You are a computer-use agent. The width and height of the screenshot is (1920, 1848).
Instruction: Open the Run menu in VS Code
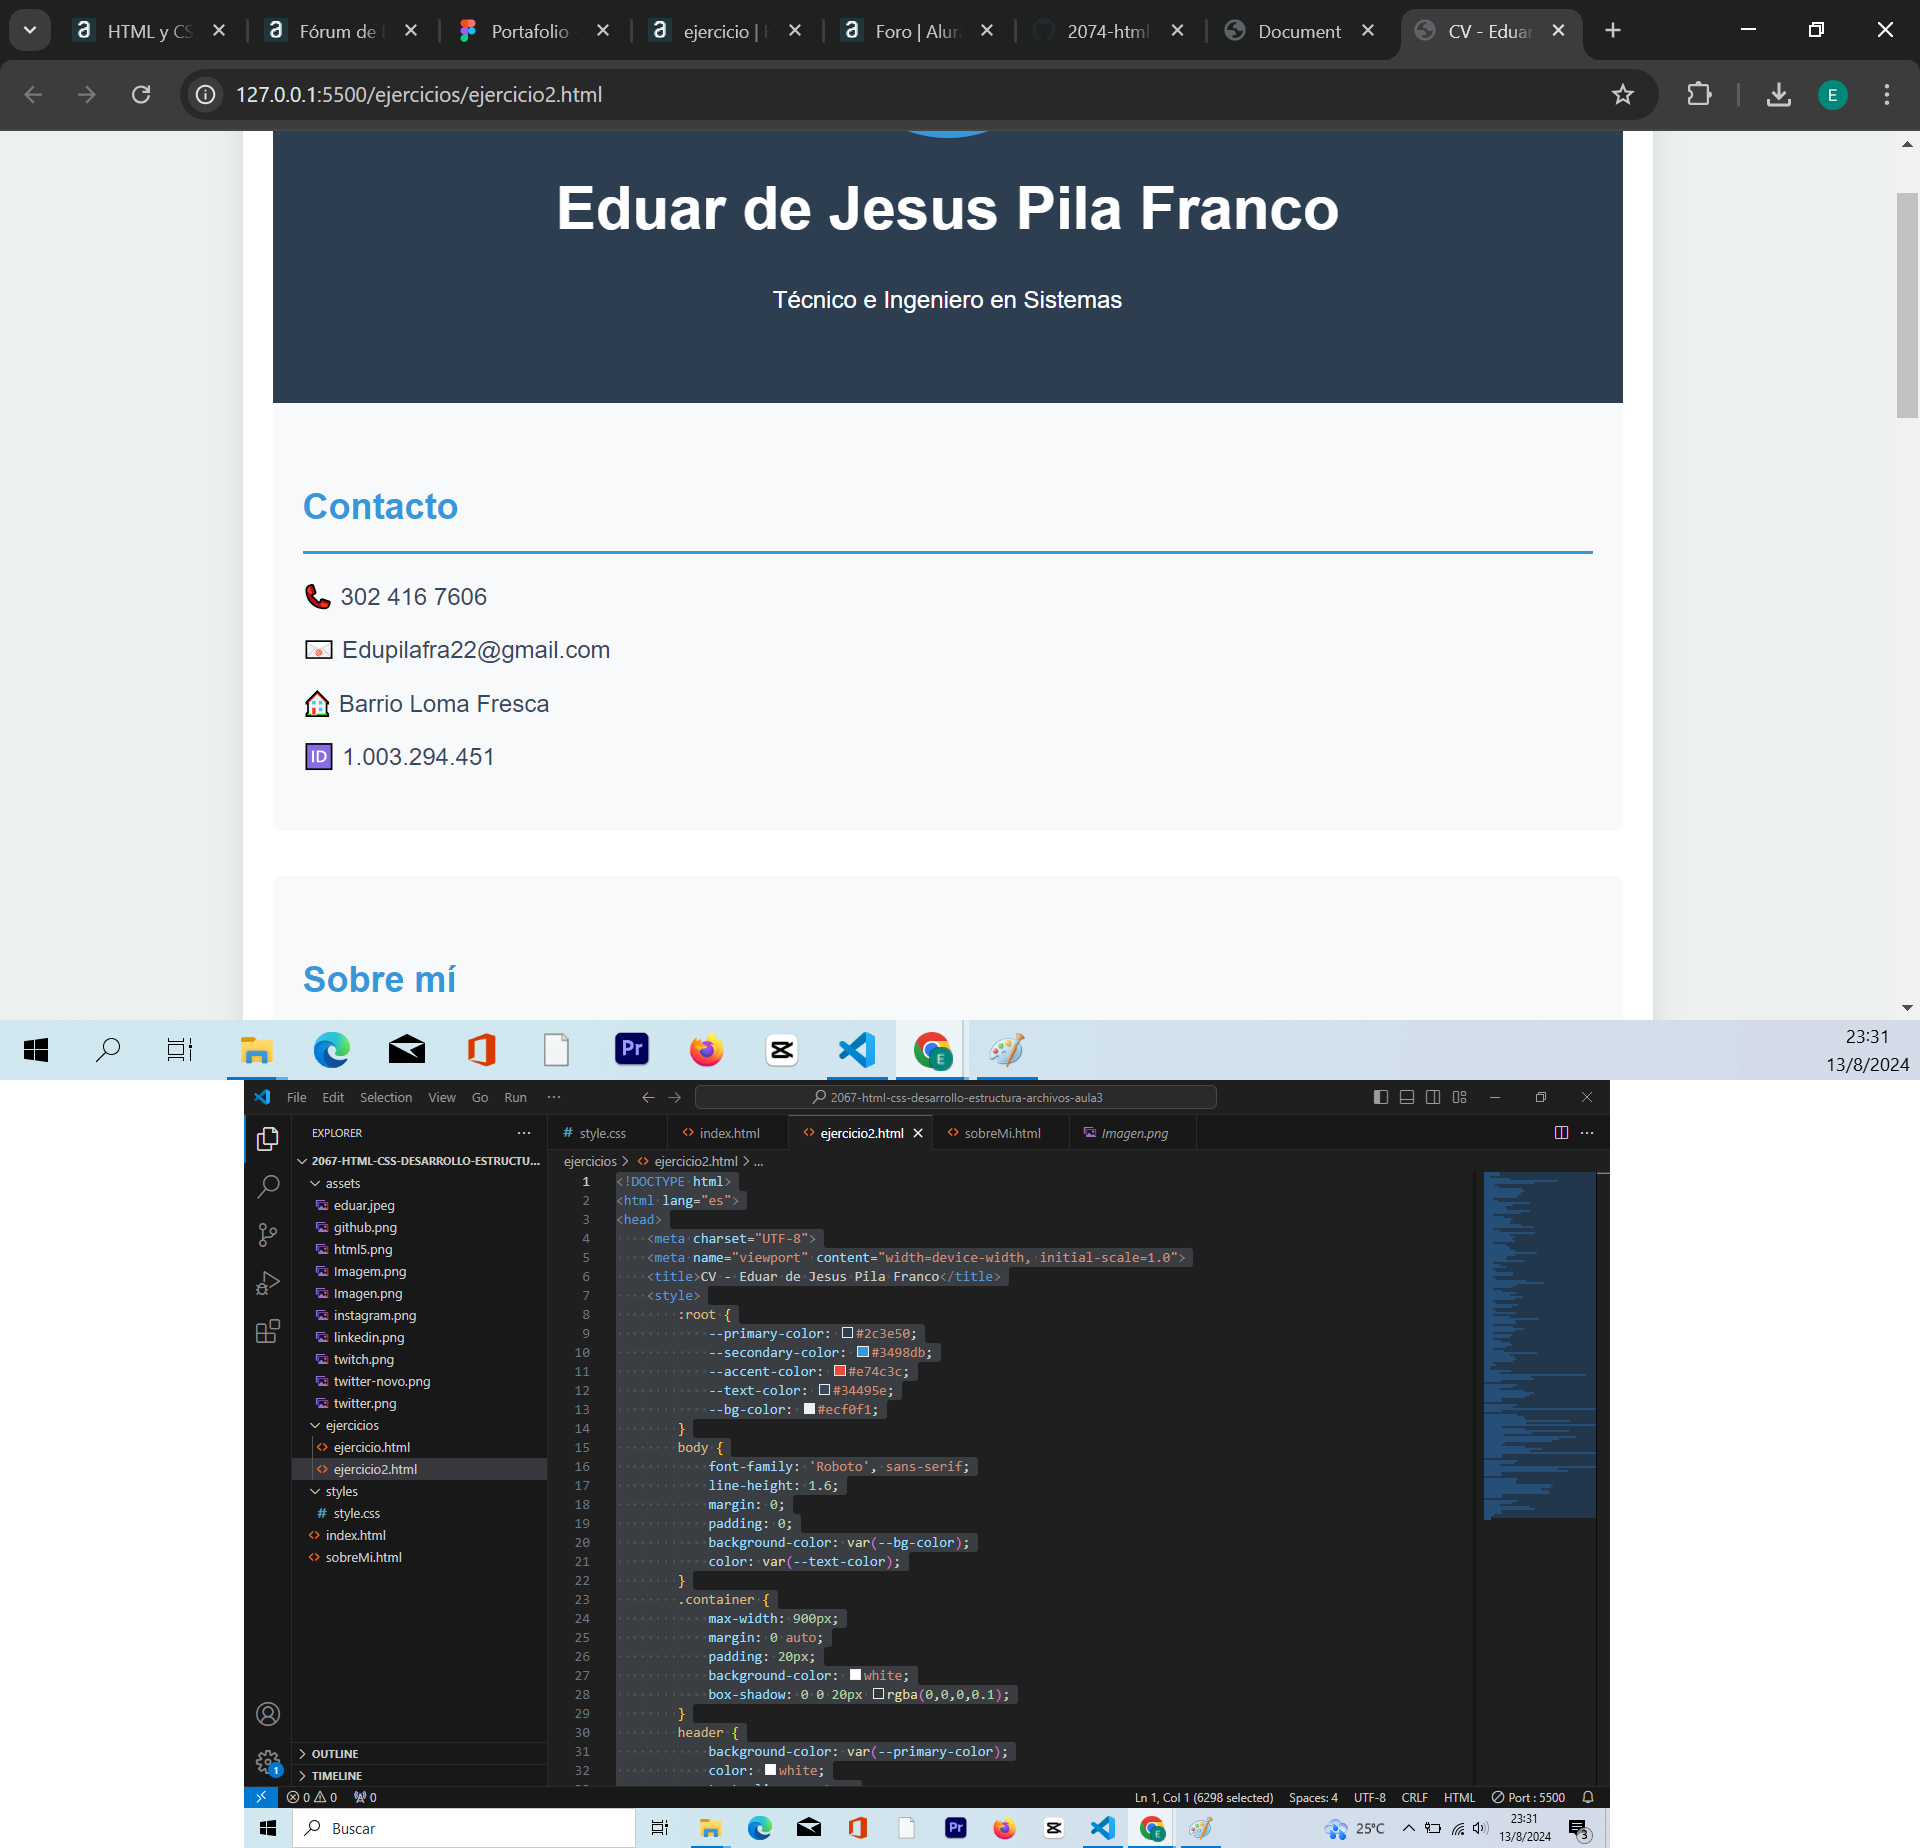(x=515, y=1097)
